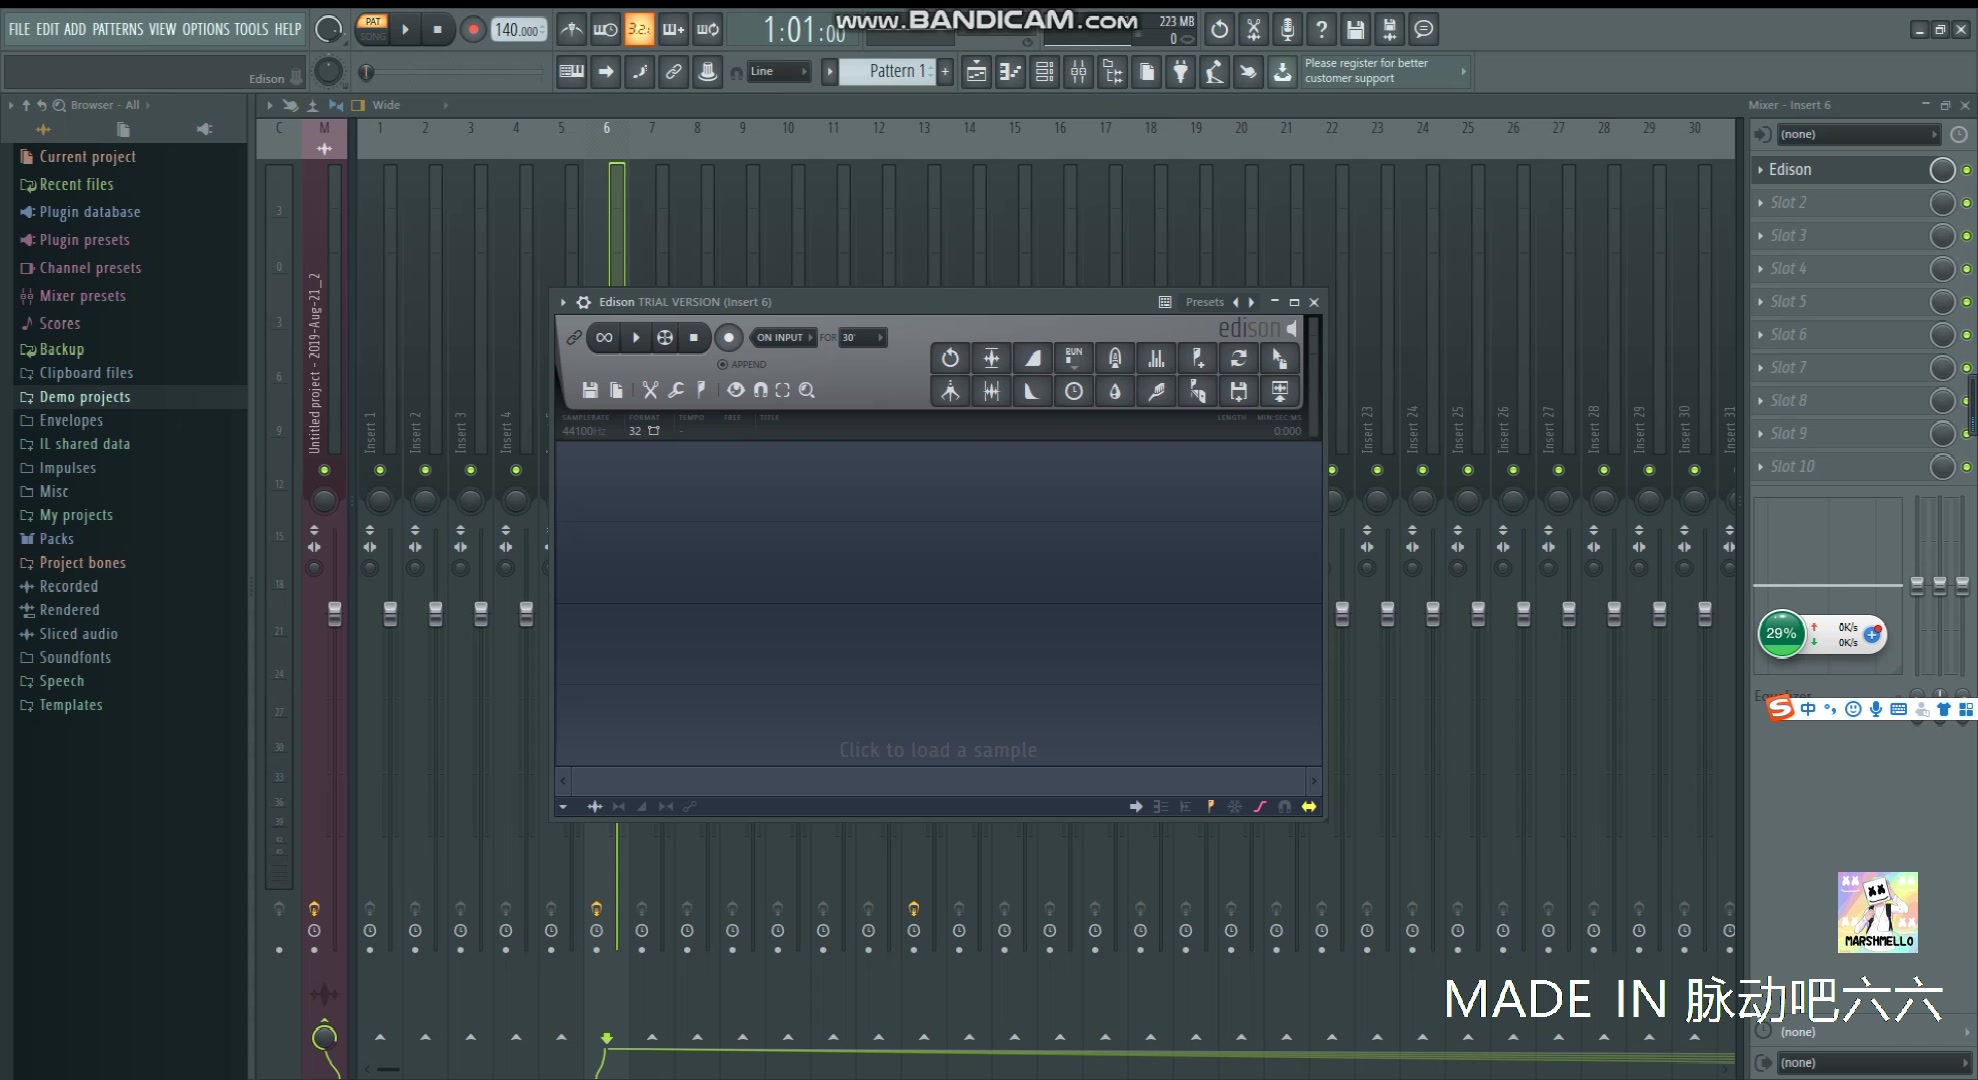Enable the APPEND radio option in Edison

click(723, 364)
